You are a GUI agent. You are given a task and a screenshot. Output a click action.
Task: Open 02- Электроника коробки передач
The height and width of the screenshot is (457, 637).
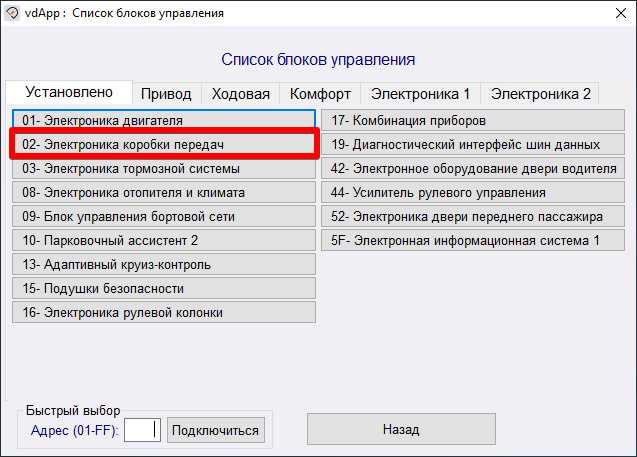[x=164, y=144]
